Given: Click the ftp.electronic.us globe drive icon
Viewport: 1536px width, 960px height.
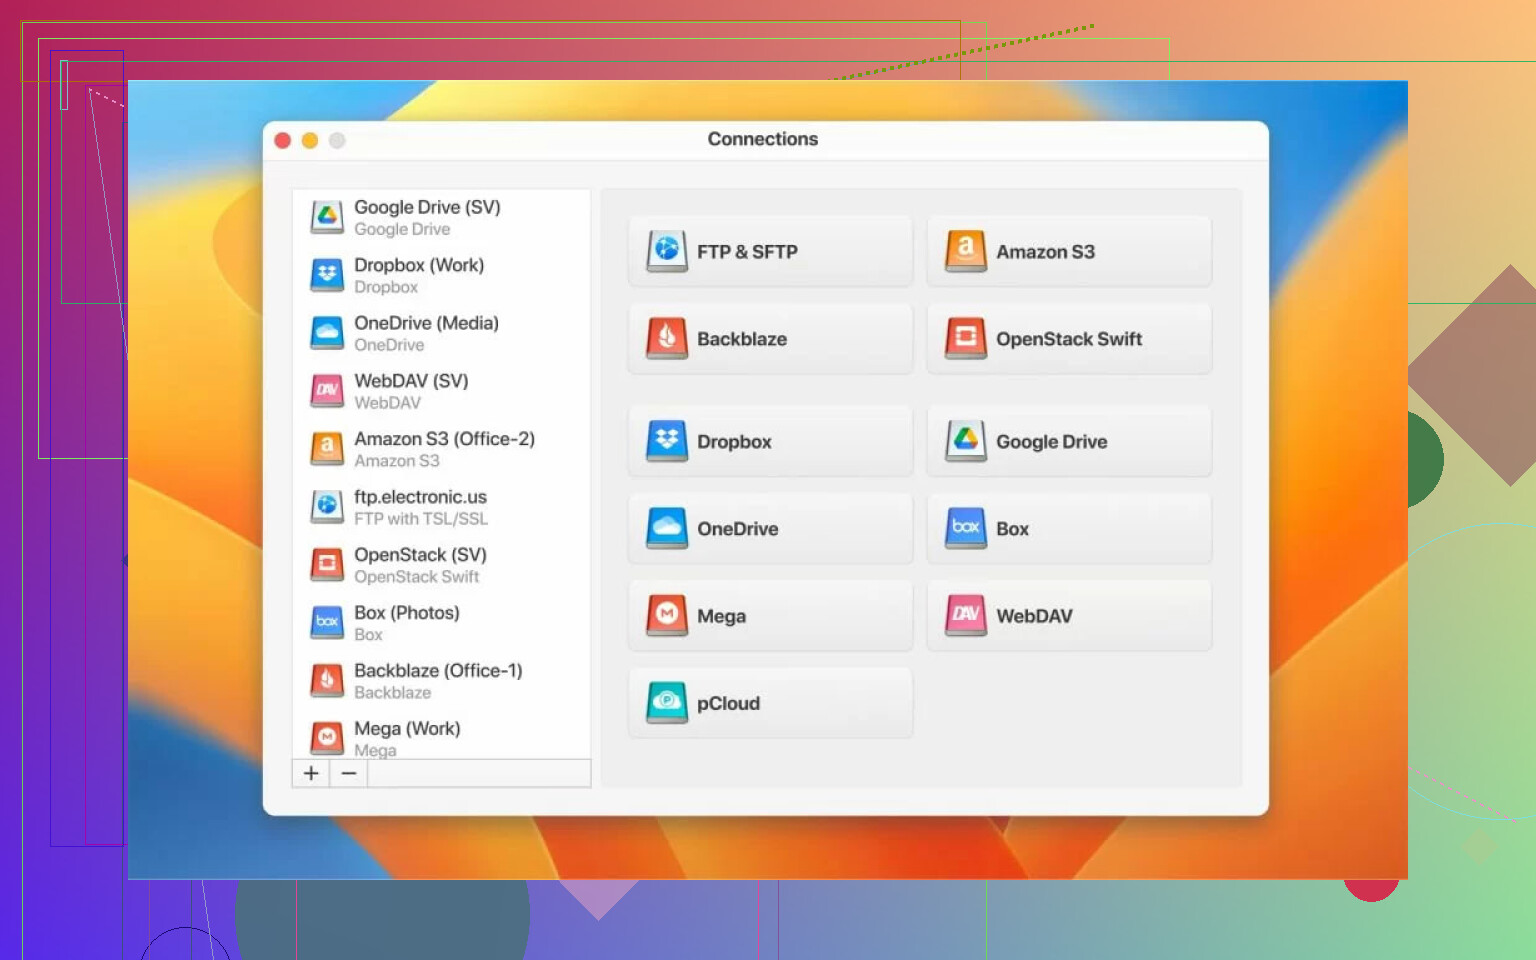Looking at the screenshot, I should click(x=327, y=507).
